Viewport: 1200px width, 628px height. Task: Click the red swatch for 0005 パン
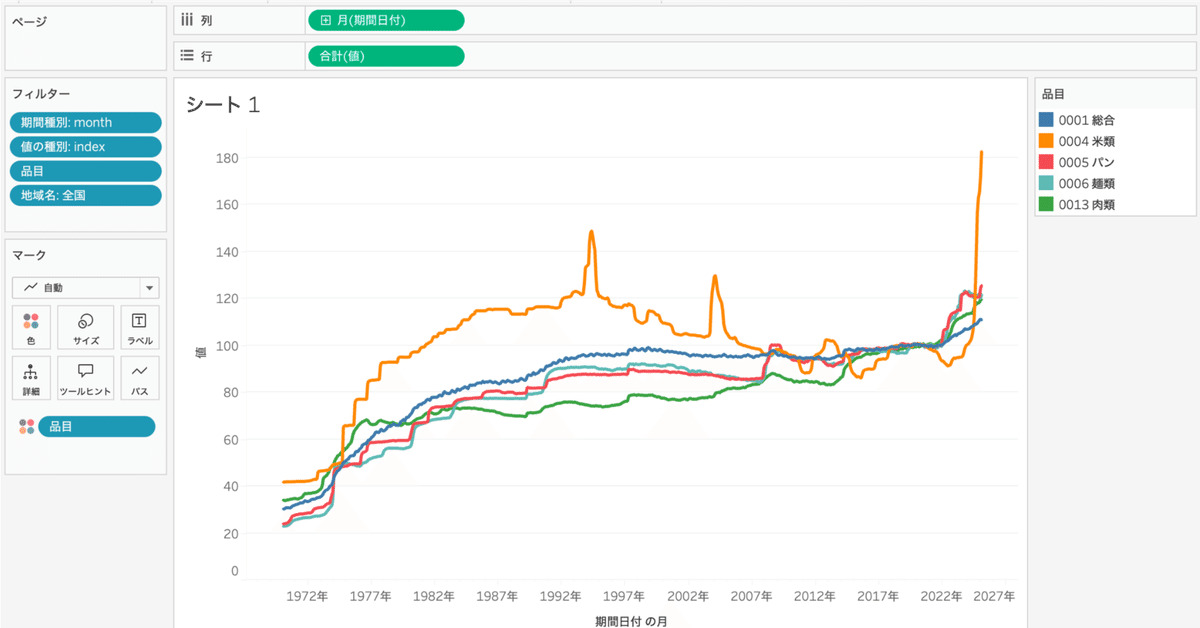click(x=1047, y=162)
